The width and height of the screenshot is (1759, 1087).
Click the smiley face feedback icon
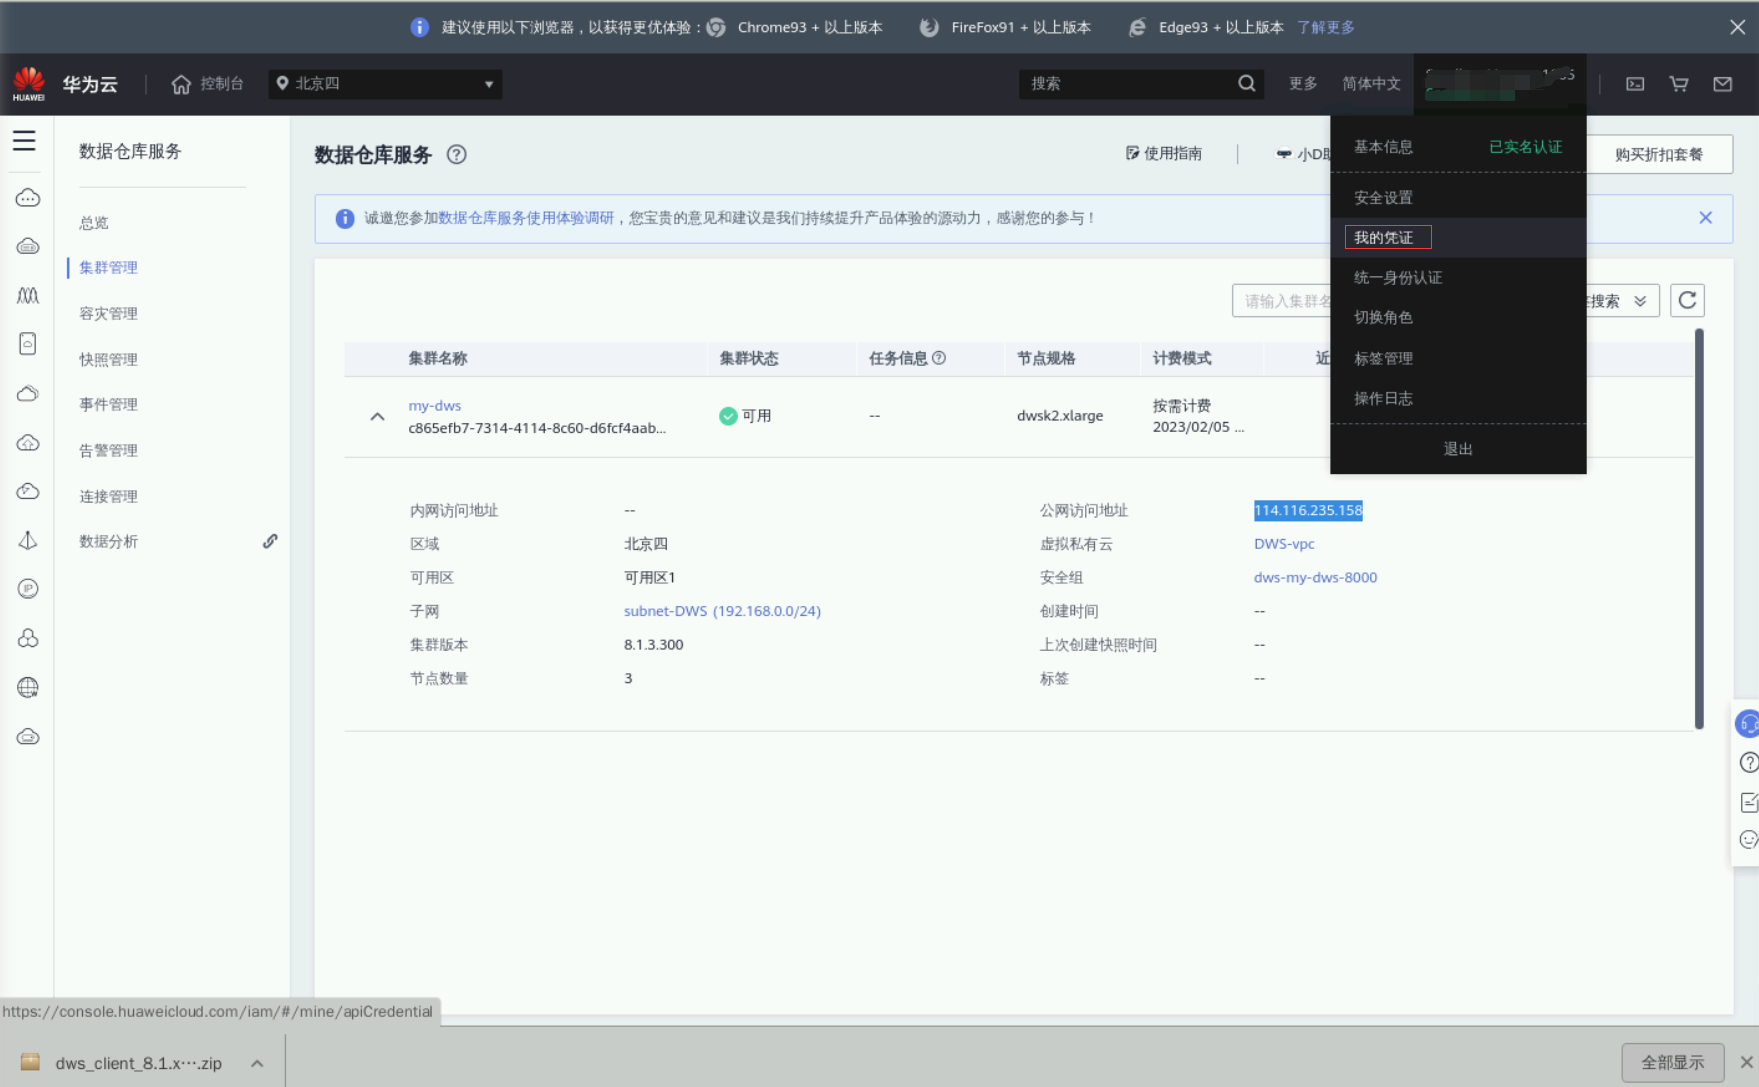tap(1749, 840)
